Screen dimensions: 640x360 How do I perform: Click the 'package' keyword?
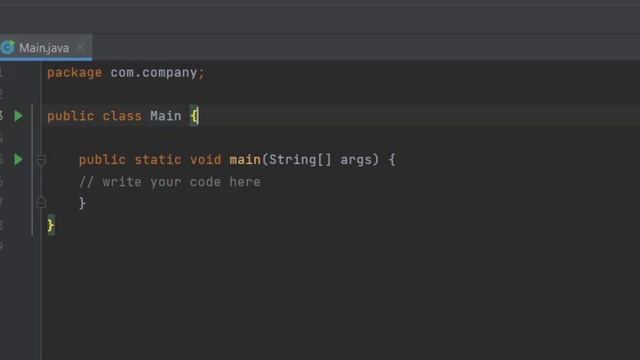coord(74,73)
